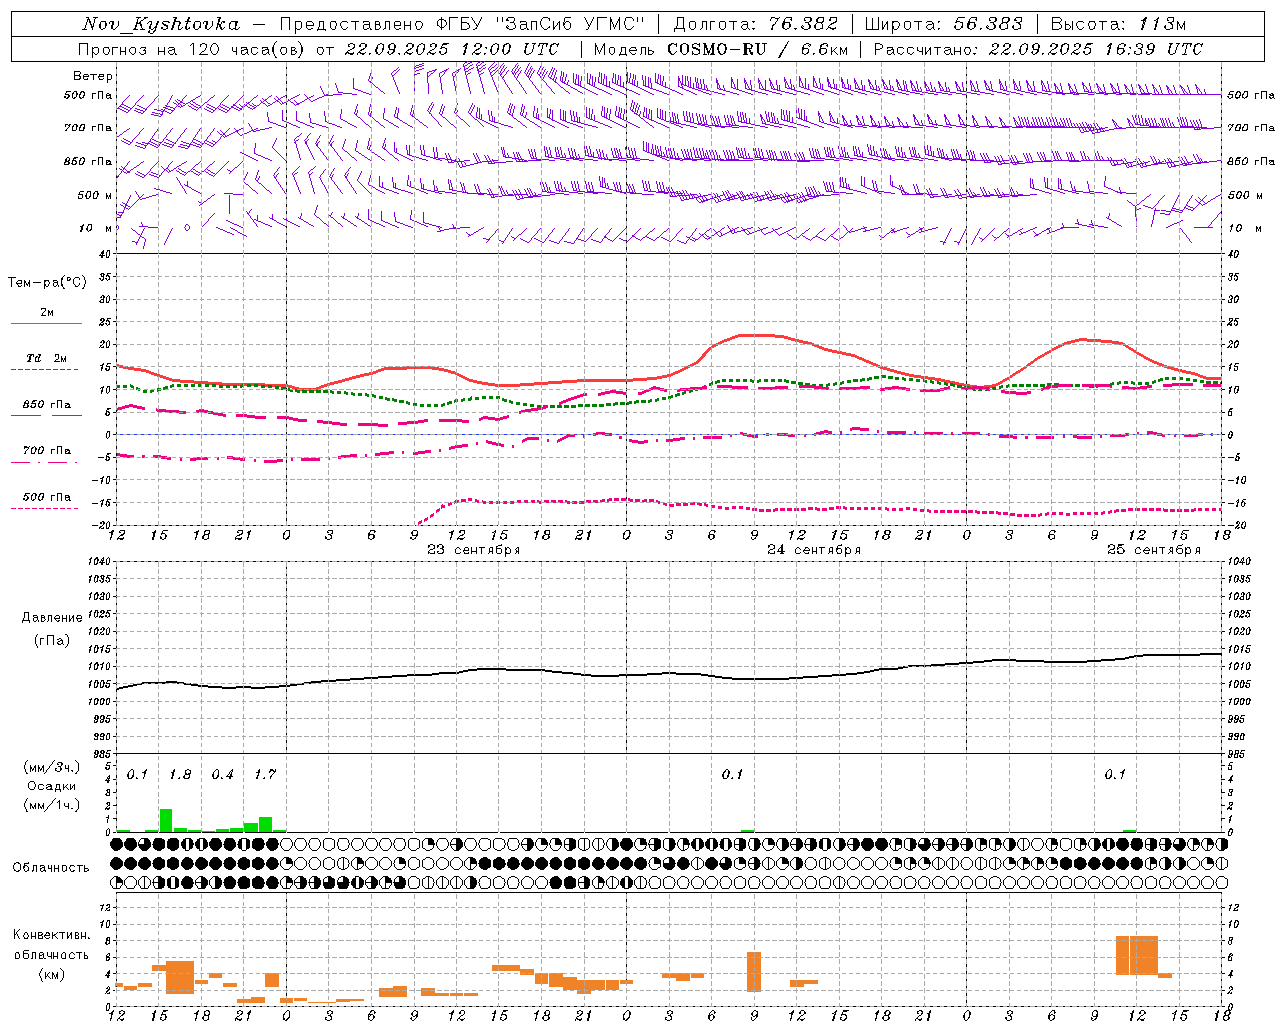Click the 'Тем-ра(°C)' temperature panel title
This screenshot has height=1024, width=1280.
(x=48, y=283)
